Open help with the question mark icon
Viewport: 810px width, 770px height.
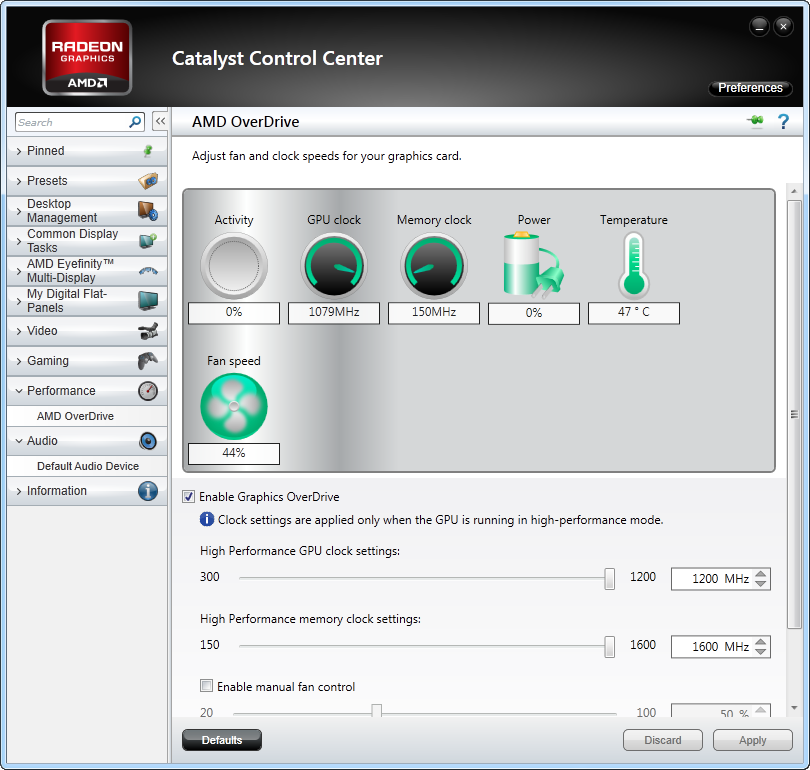coord(783,122)
